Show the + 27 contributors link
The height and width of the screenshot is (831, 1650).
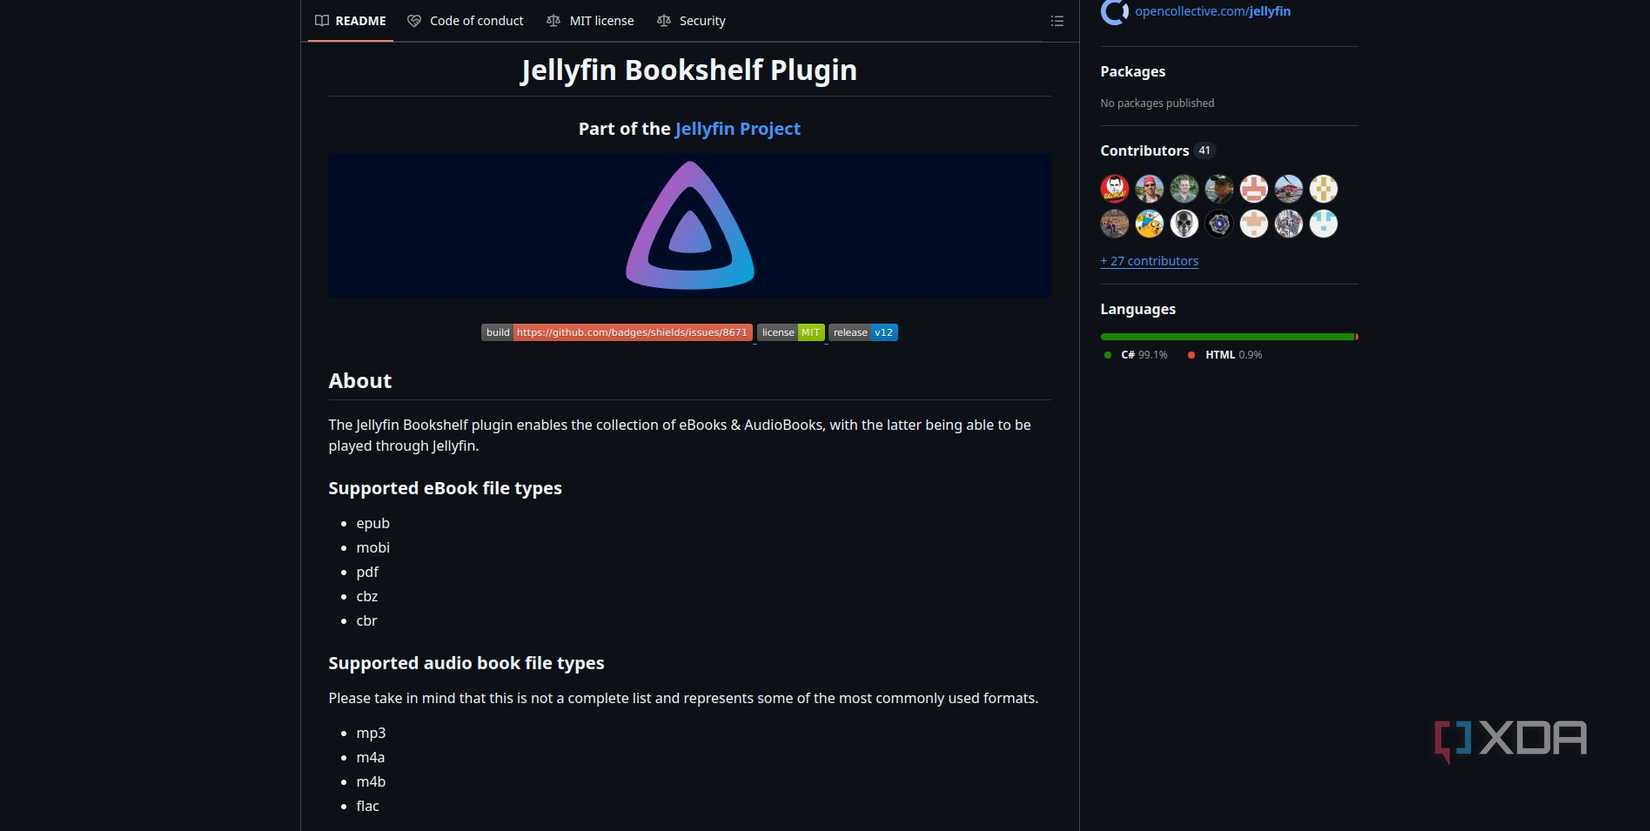[x=1149, y=261]
